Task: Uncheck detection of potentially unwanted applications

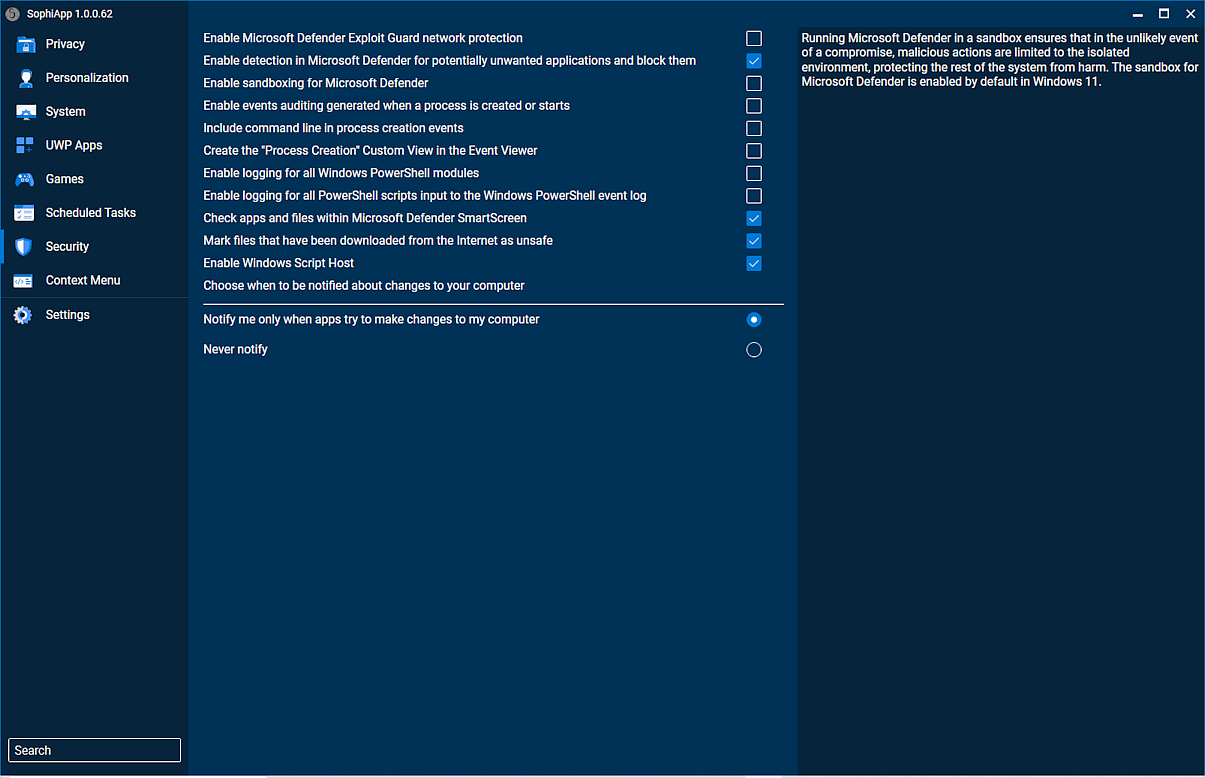Action: tap(754, 61)
